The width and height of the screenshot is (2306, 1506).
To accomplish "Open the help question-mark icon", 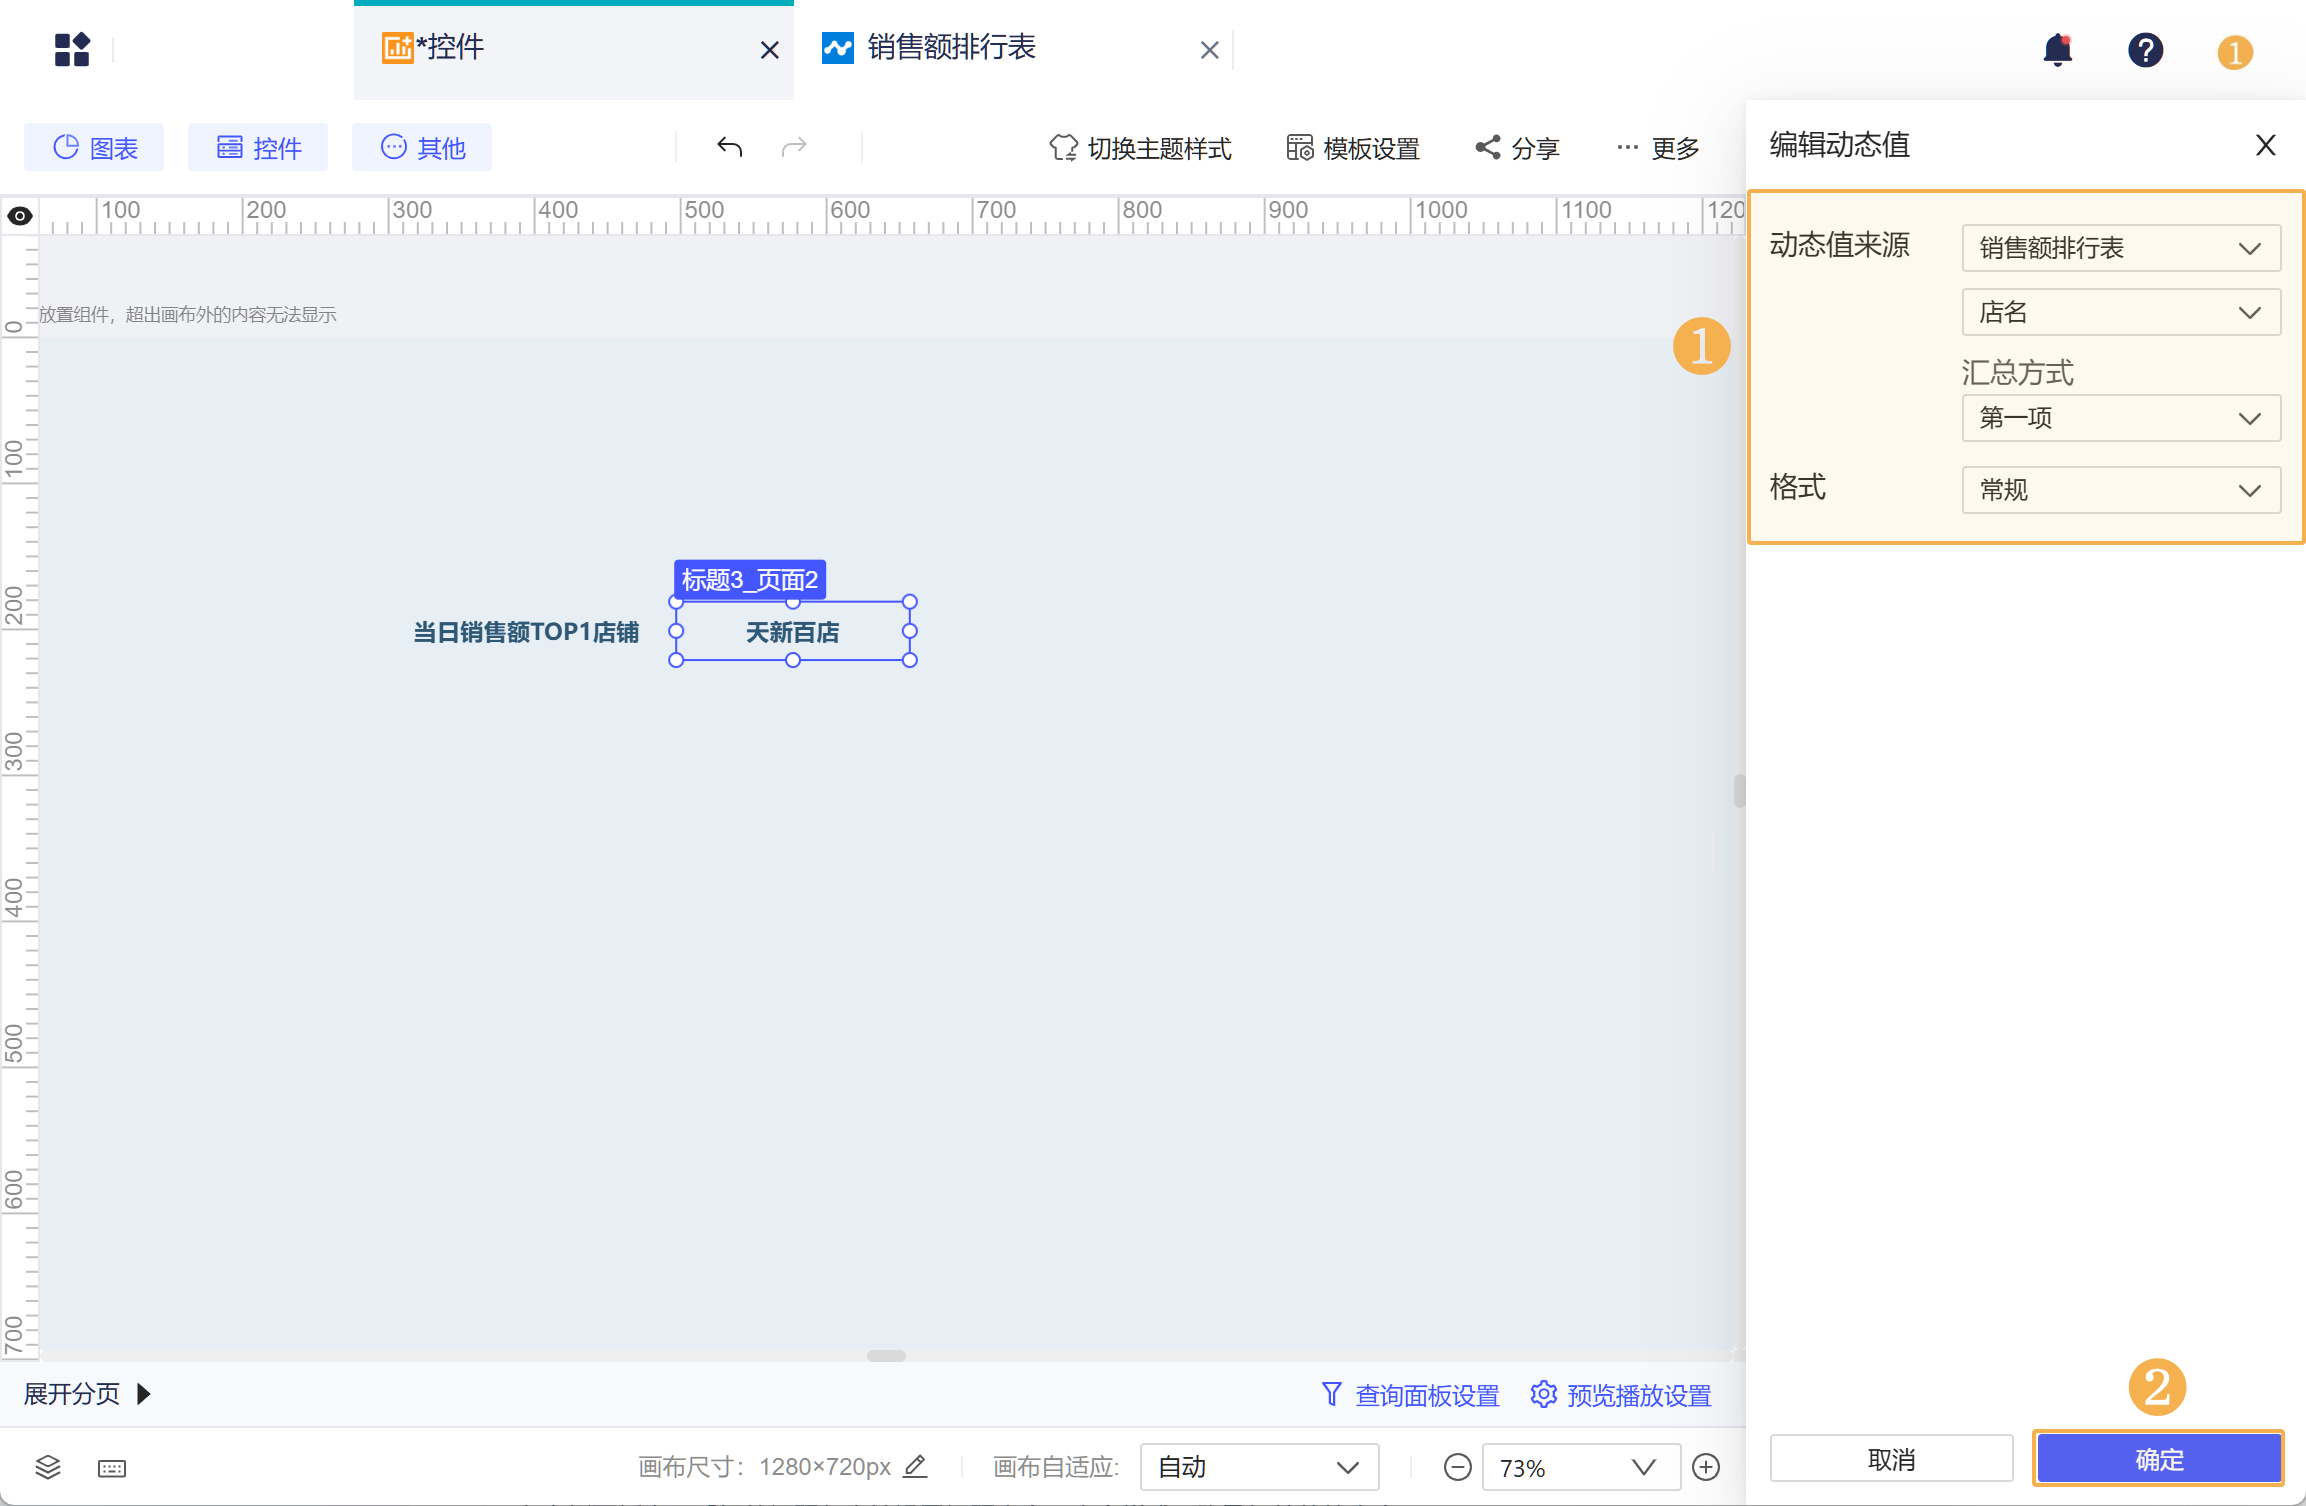I will click(x=2146, y=50).
